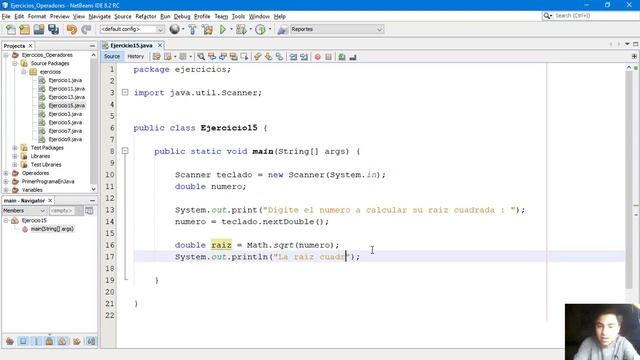Minimize the Navigator panel
Screen dimensions: 640x360
pyautogui.click(x=92, y=201)
